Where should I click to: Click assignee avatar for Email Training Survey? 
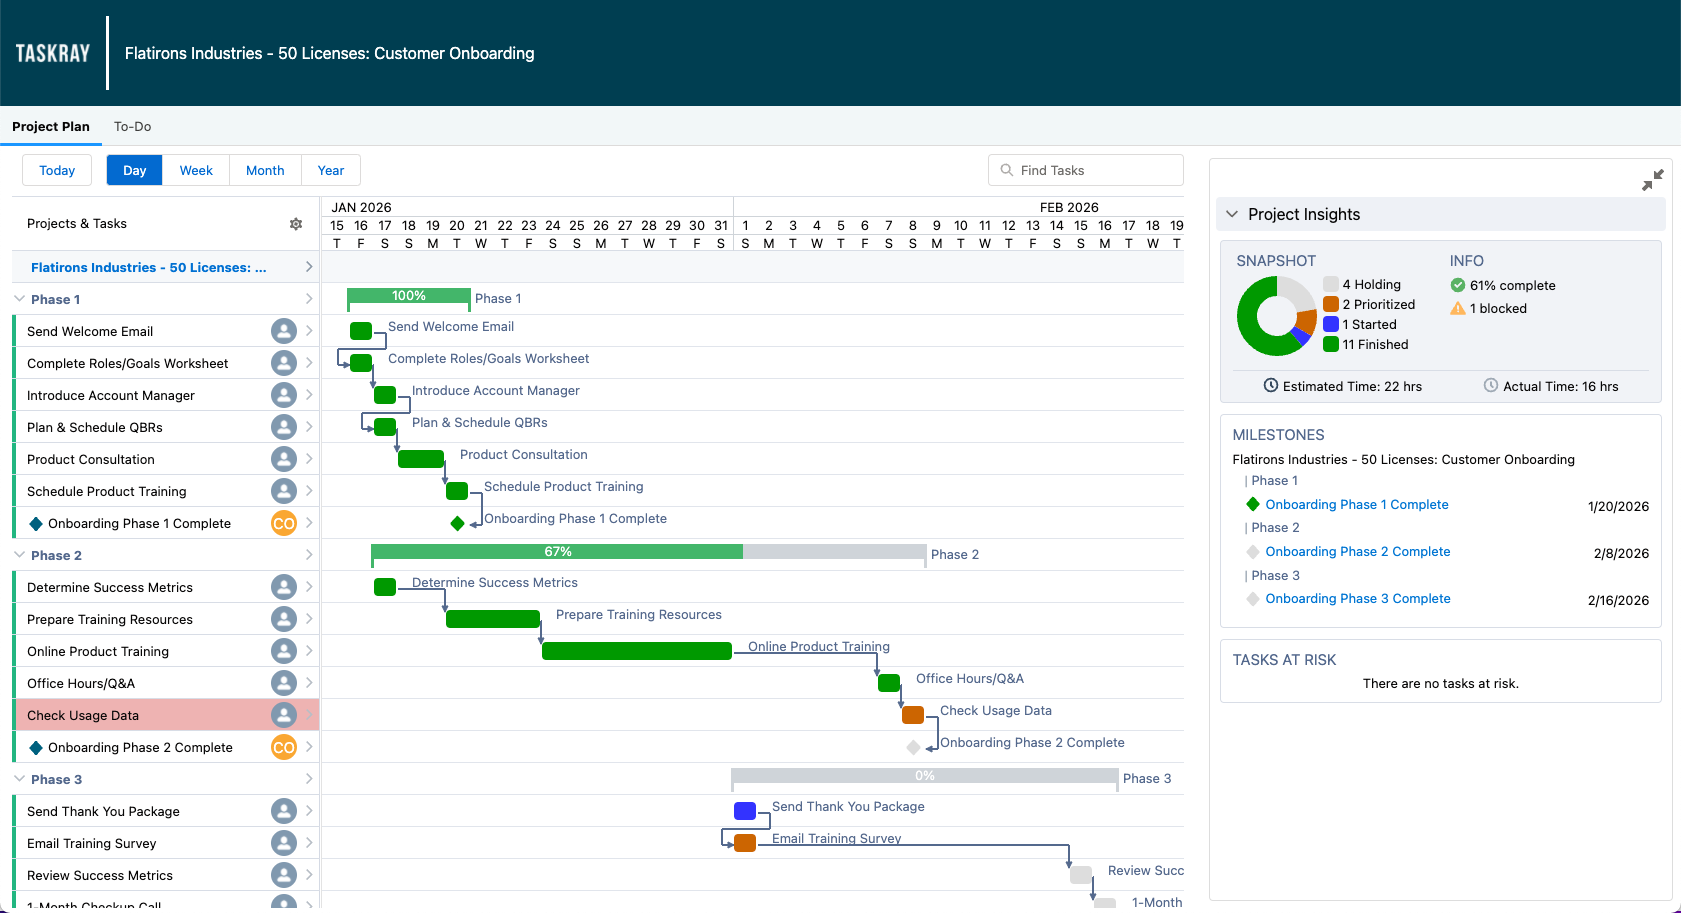[284, 843]
